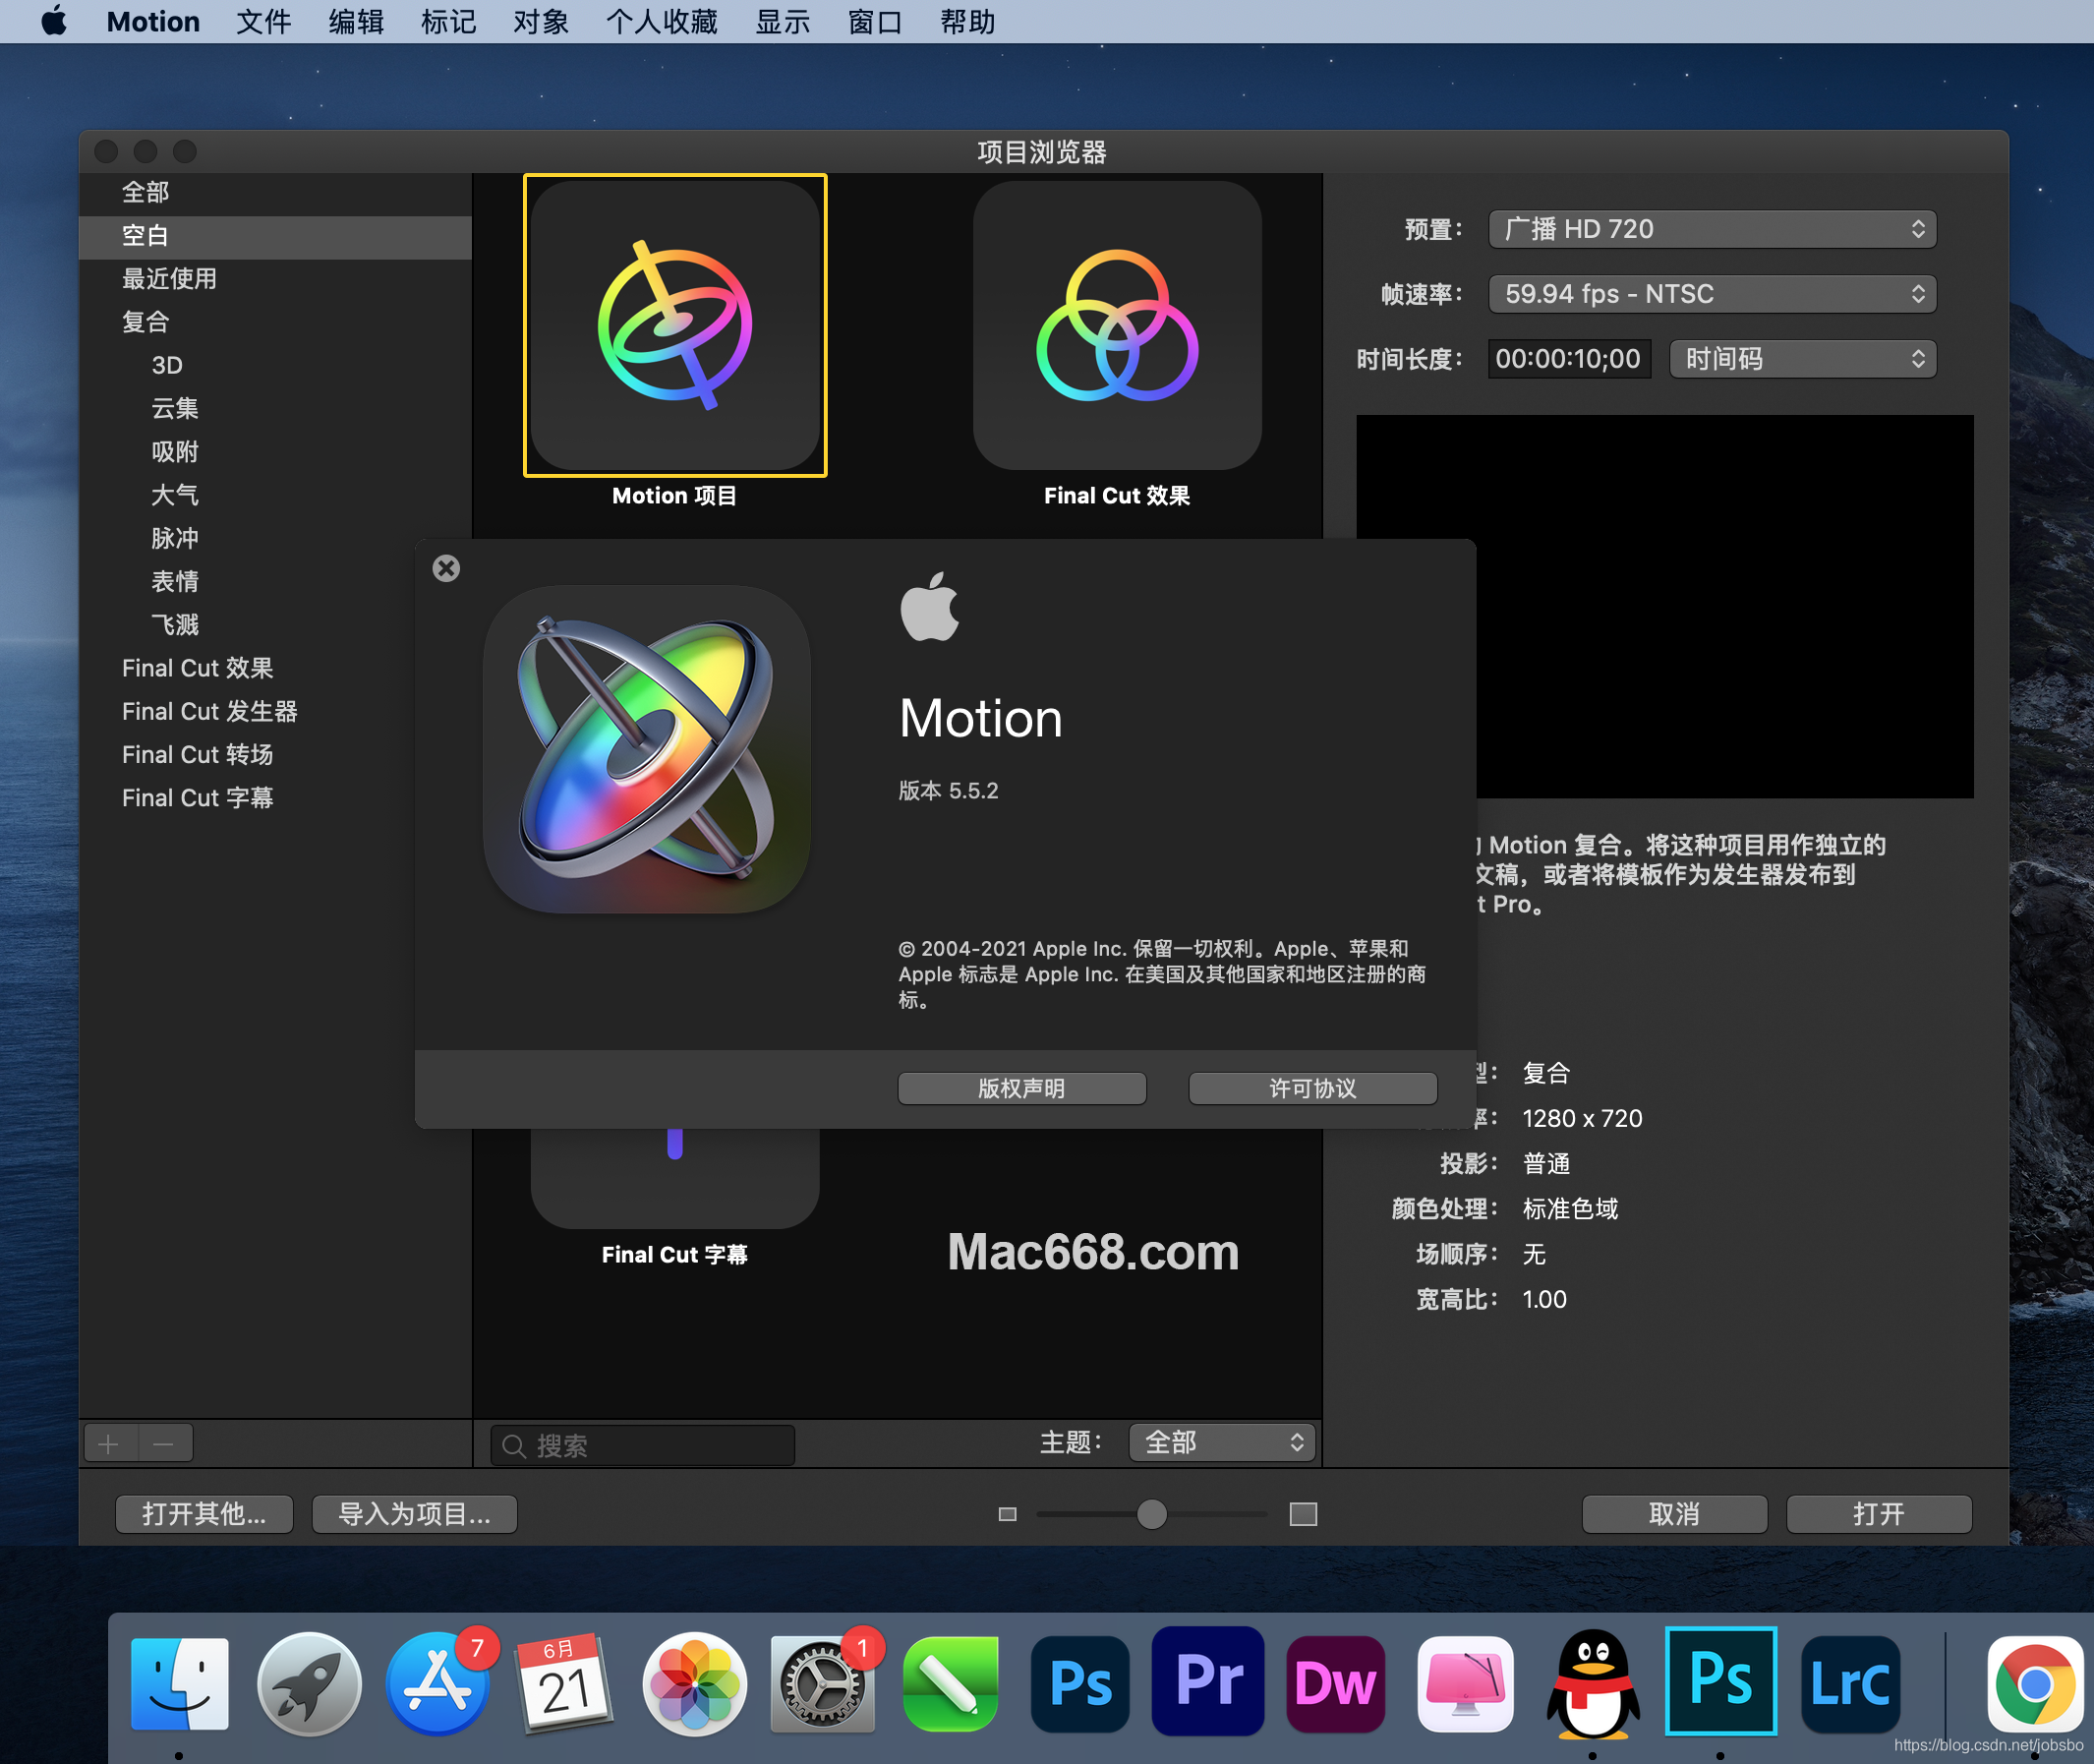Click the minus button under sidebar
The width and height of the screenshot is (2094, 1764).
(x=164, y=1443)
